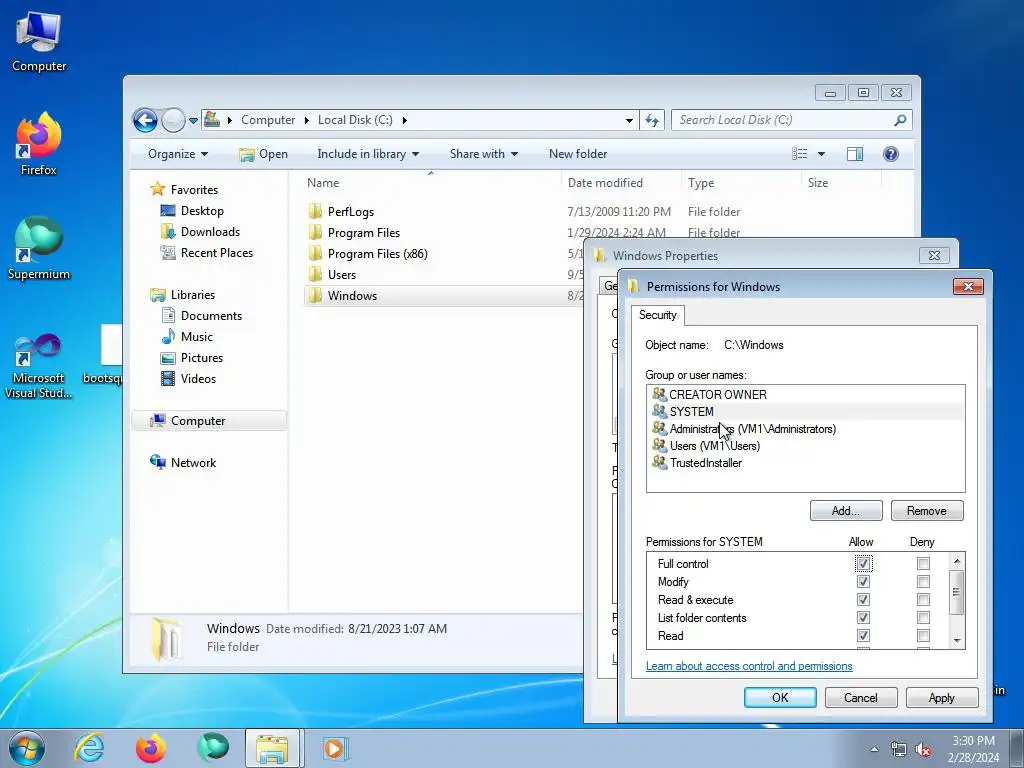Open the address bar history dropdown
The height and width of the screenshot is (768, 1024).
629,121
